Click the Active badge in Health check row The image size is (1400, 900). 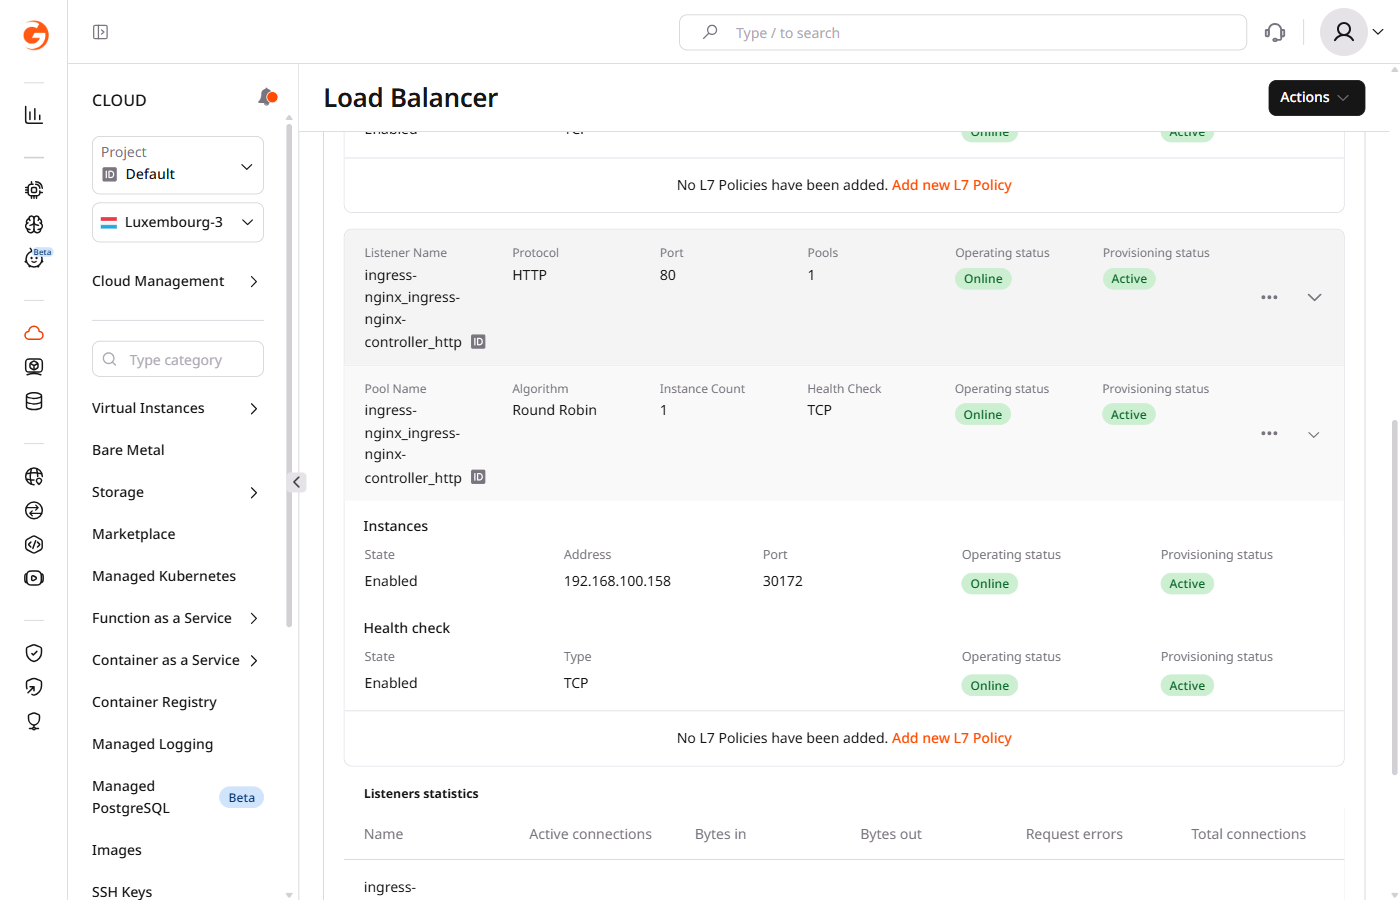coord(1187,685)
